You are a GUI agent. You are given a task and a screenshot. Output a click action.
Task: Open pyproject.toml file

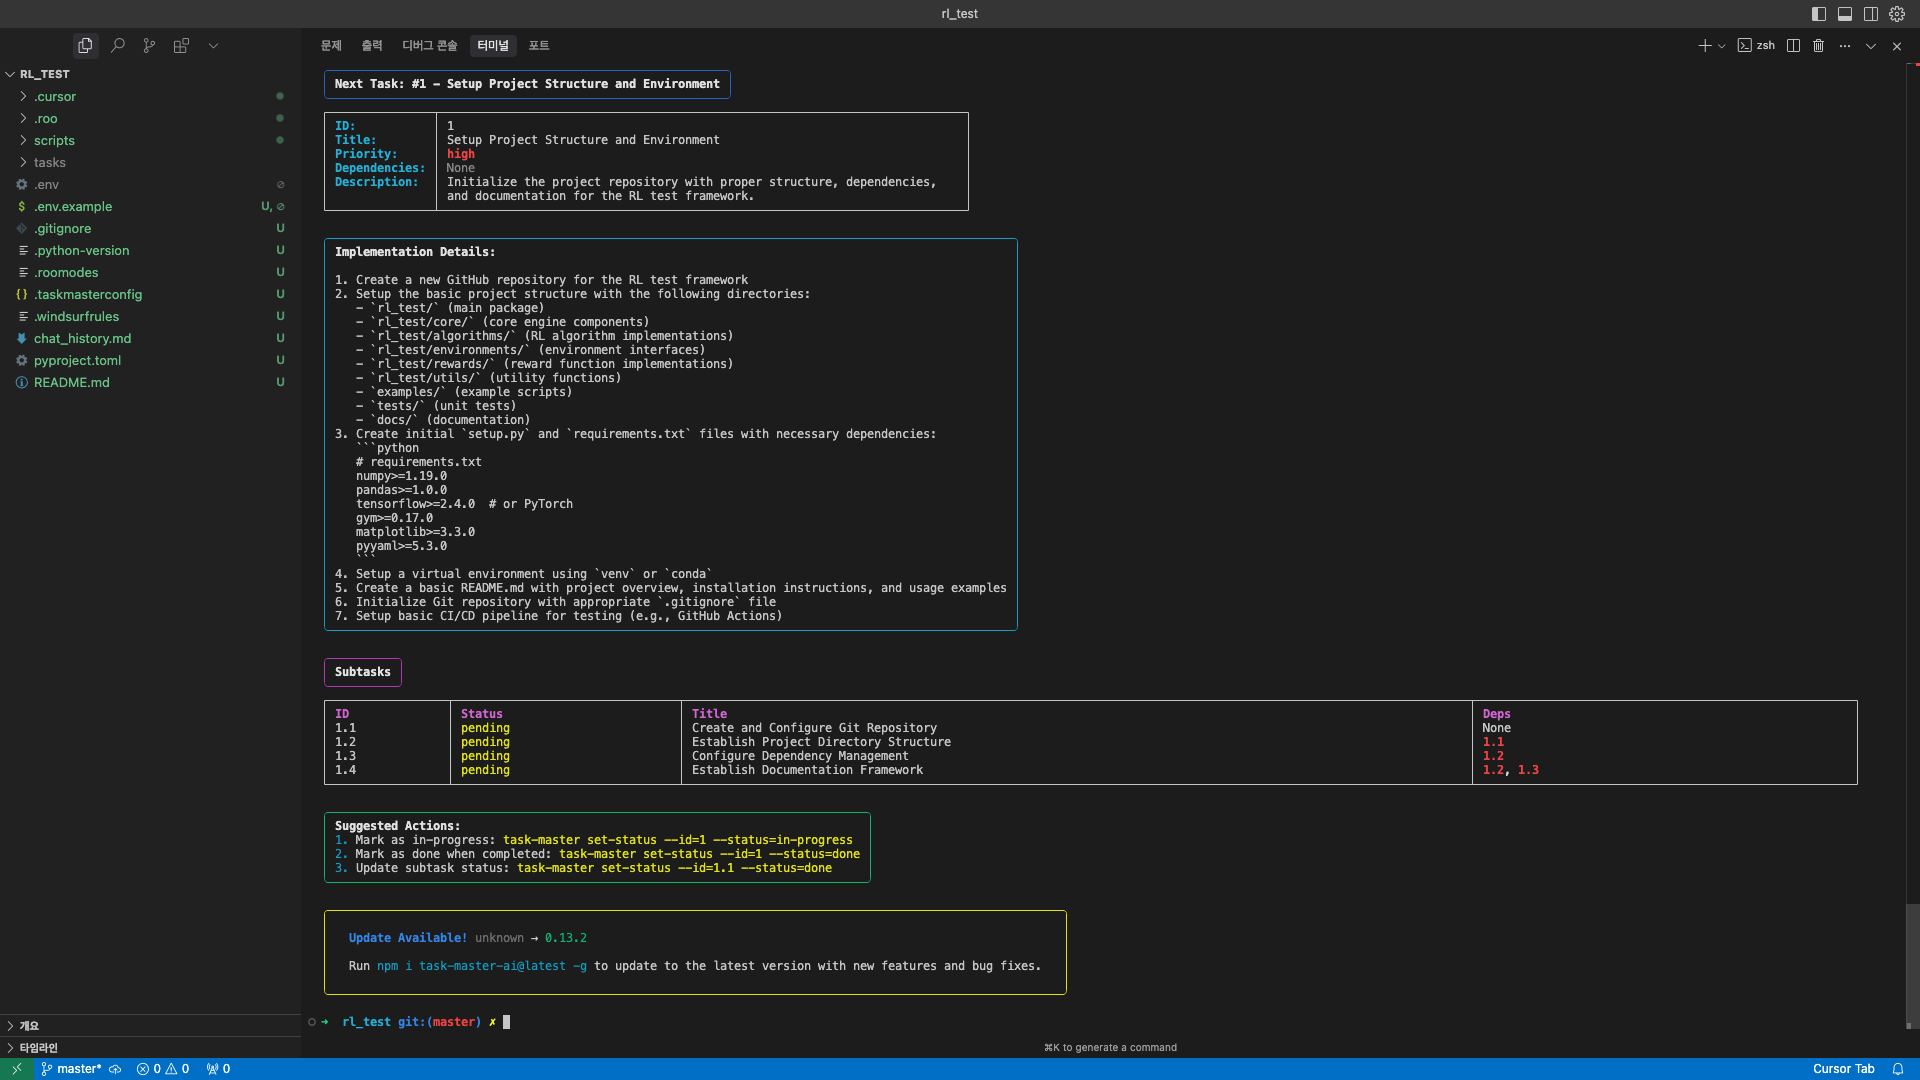tap(150, 361)
